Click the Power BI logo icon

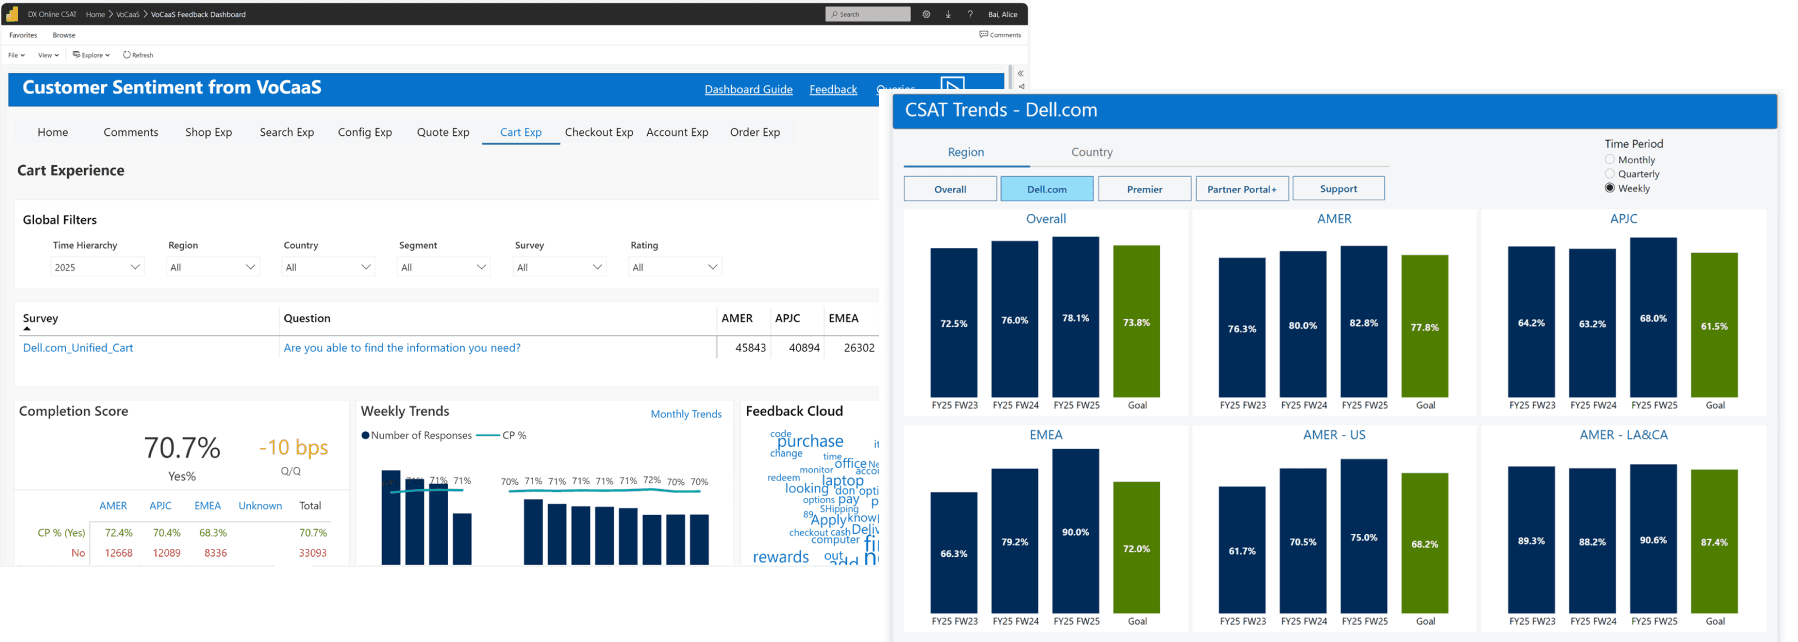pos(12,14)
